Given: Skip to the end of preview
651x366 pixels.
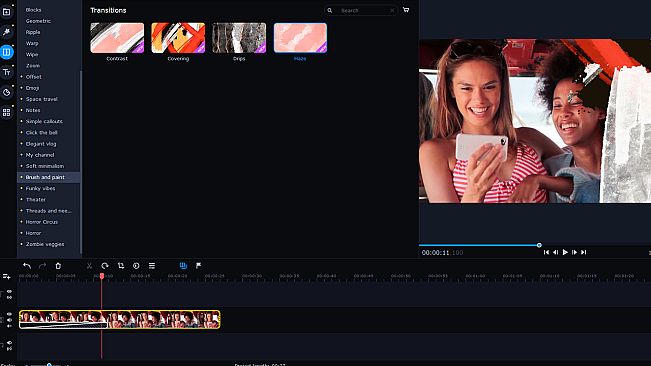Looking at the screenshot, I should (583, 252).
